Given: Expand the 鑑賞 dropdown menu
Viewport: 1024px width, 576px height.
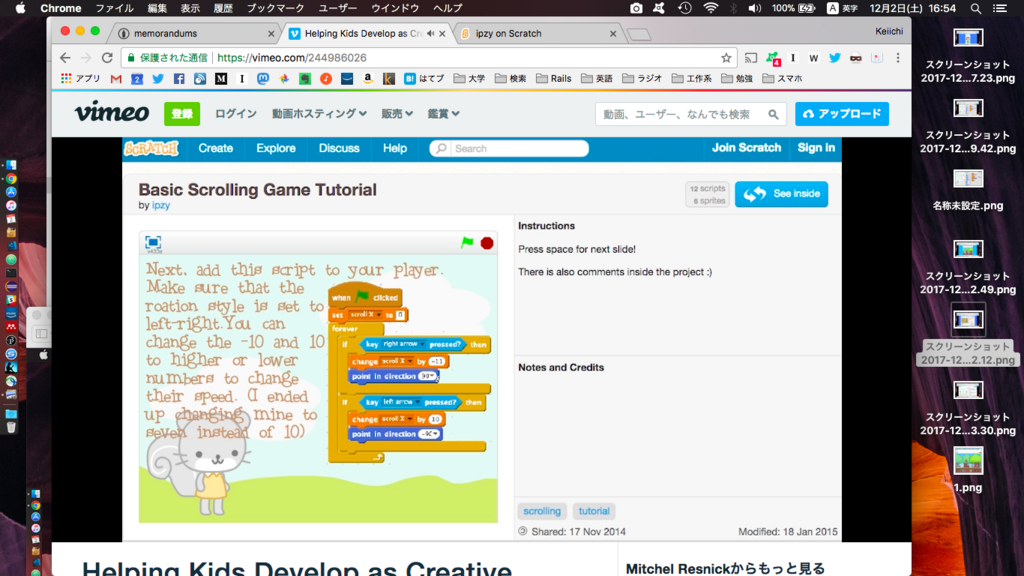Looking at the screenshot, I should click(x=443, y=114).
